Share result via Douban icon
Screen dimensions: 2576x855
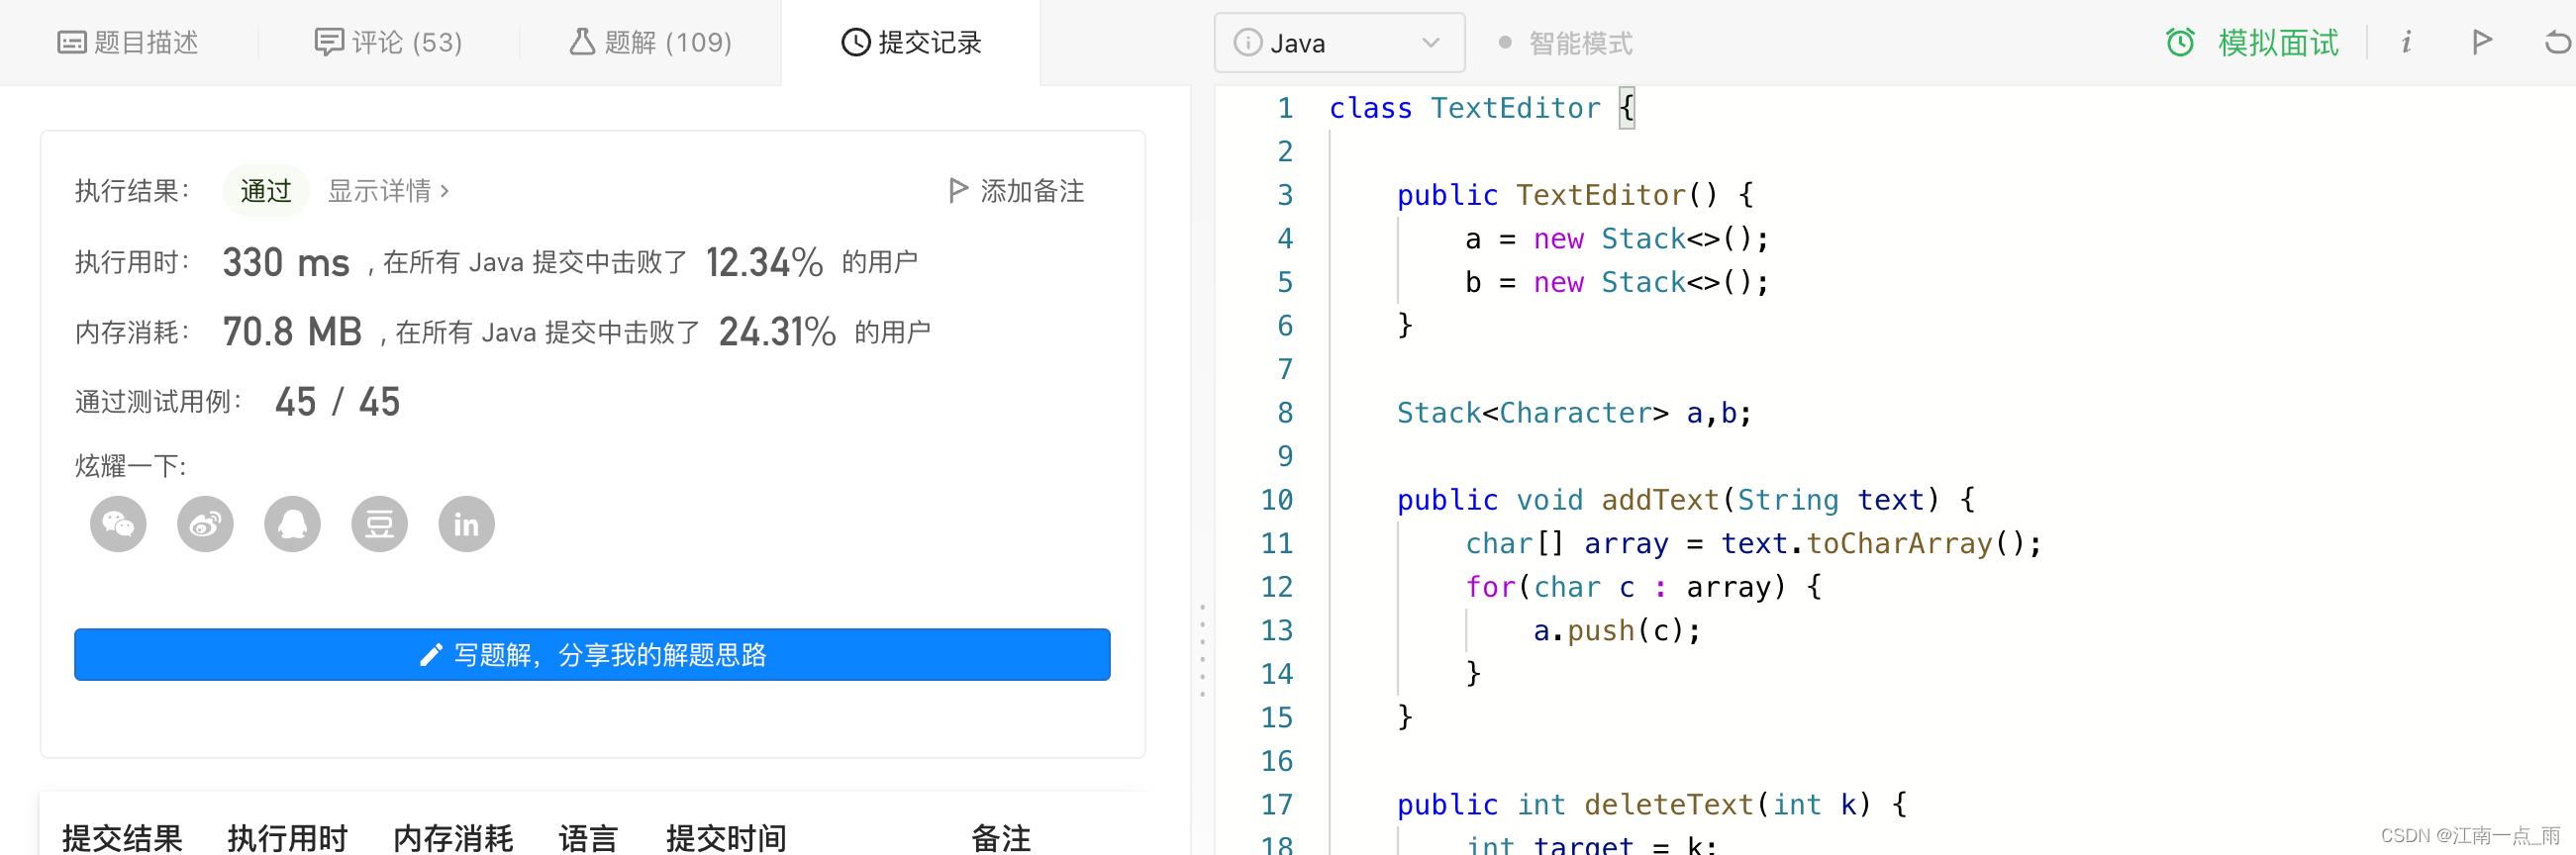[379, 524]
